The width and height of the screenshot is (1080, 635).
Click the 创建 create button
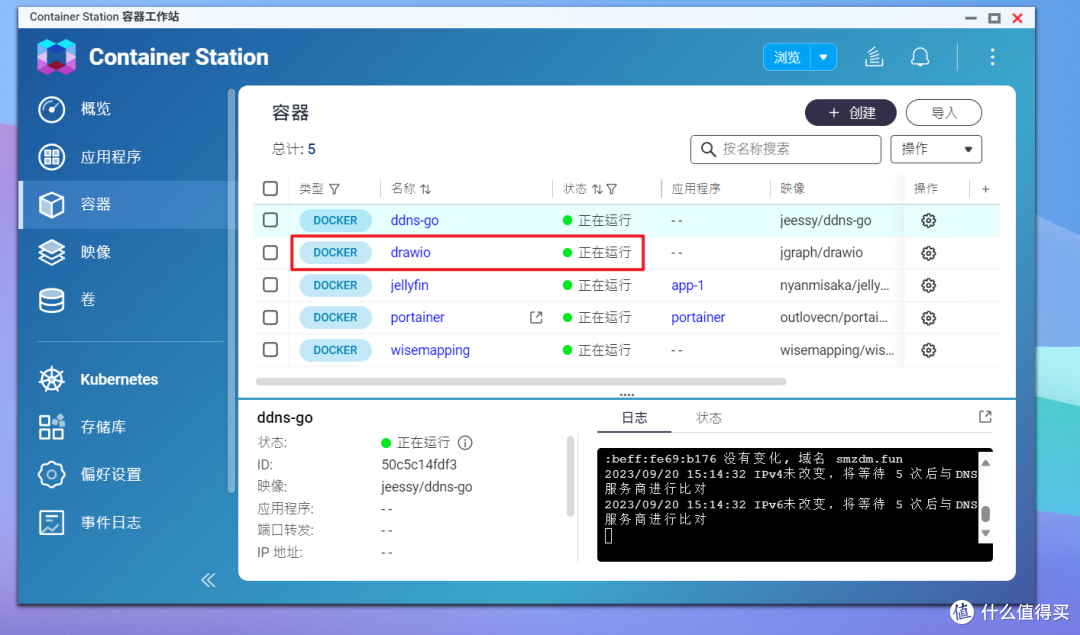pyautogui.click(x=851, y=113)
